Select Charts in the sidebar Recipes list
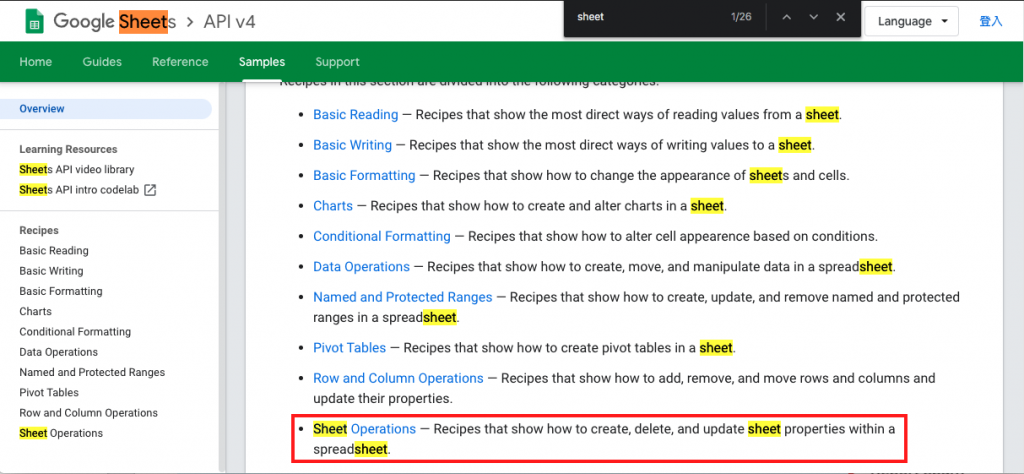Image resolution: width=1024 pixels, height=474 pixels. point(35,311)
